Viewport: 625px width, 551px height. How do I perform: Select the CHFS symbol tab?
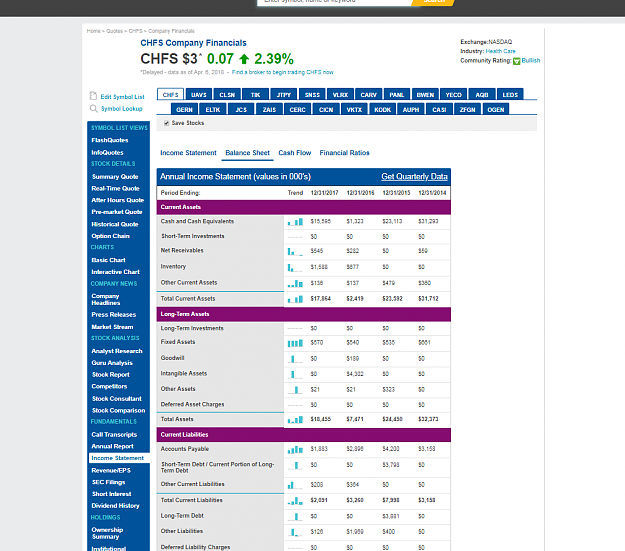coord(171,94)
